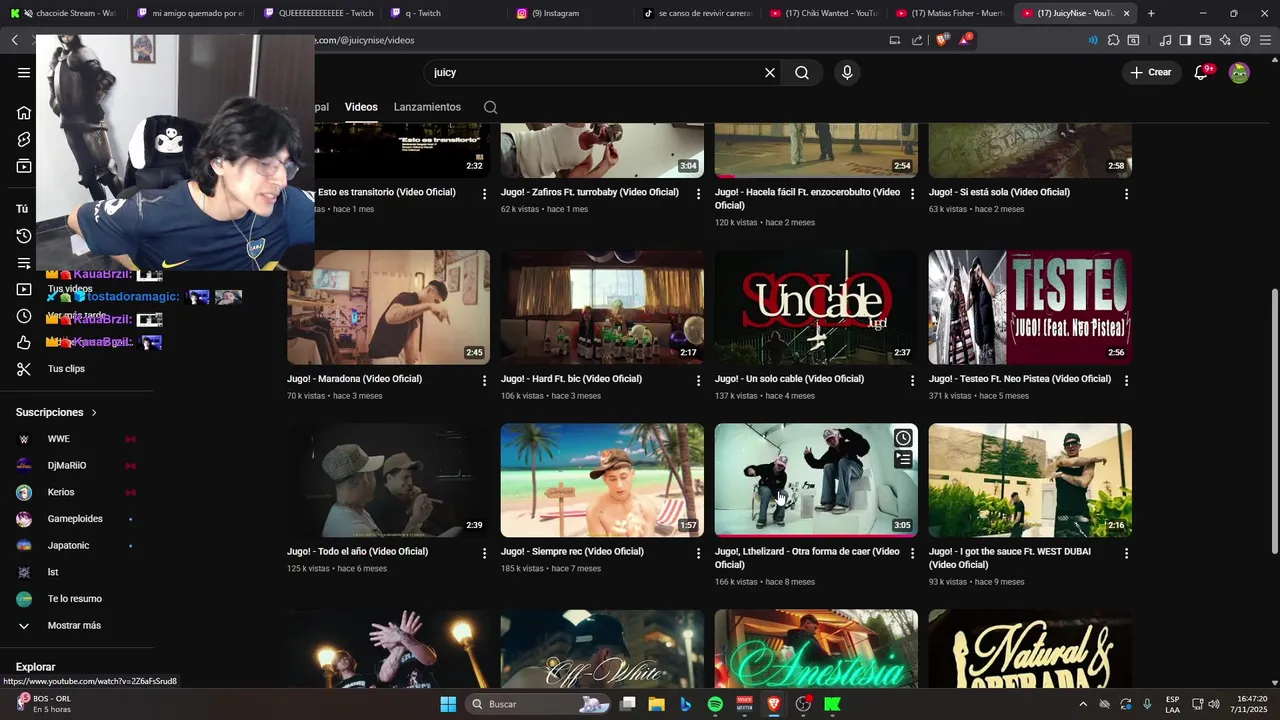
Task: Open Spotify from the taskbar
Action: tap(715, 704)
